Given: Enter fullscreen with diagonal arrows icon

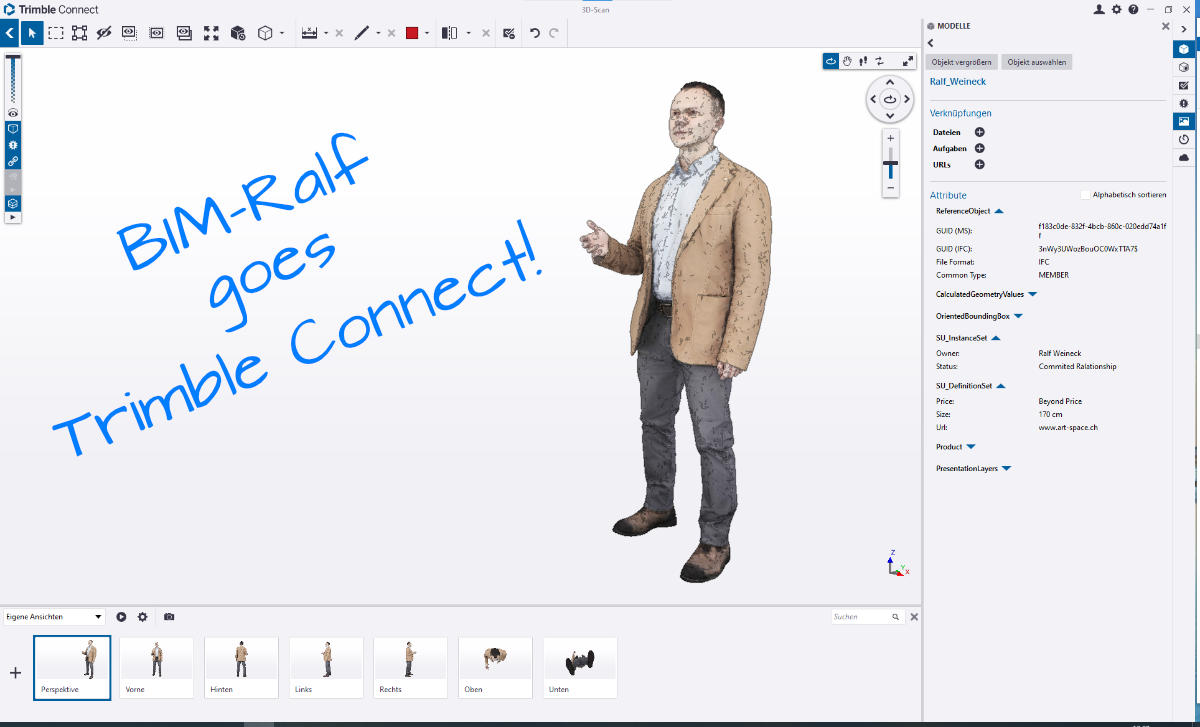Looking at the screenshot, I should point(908,61).
